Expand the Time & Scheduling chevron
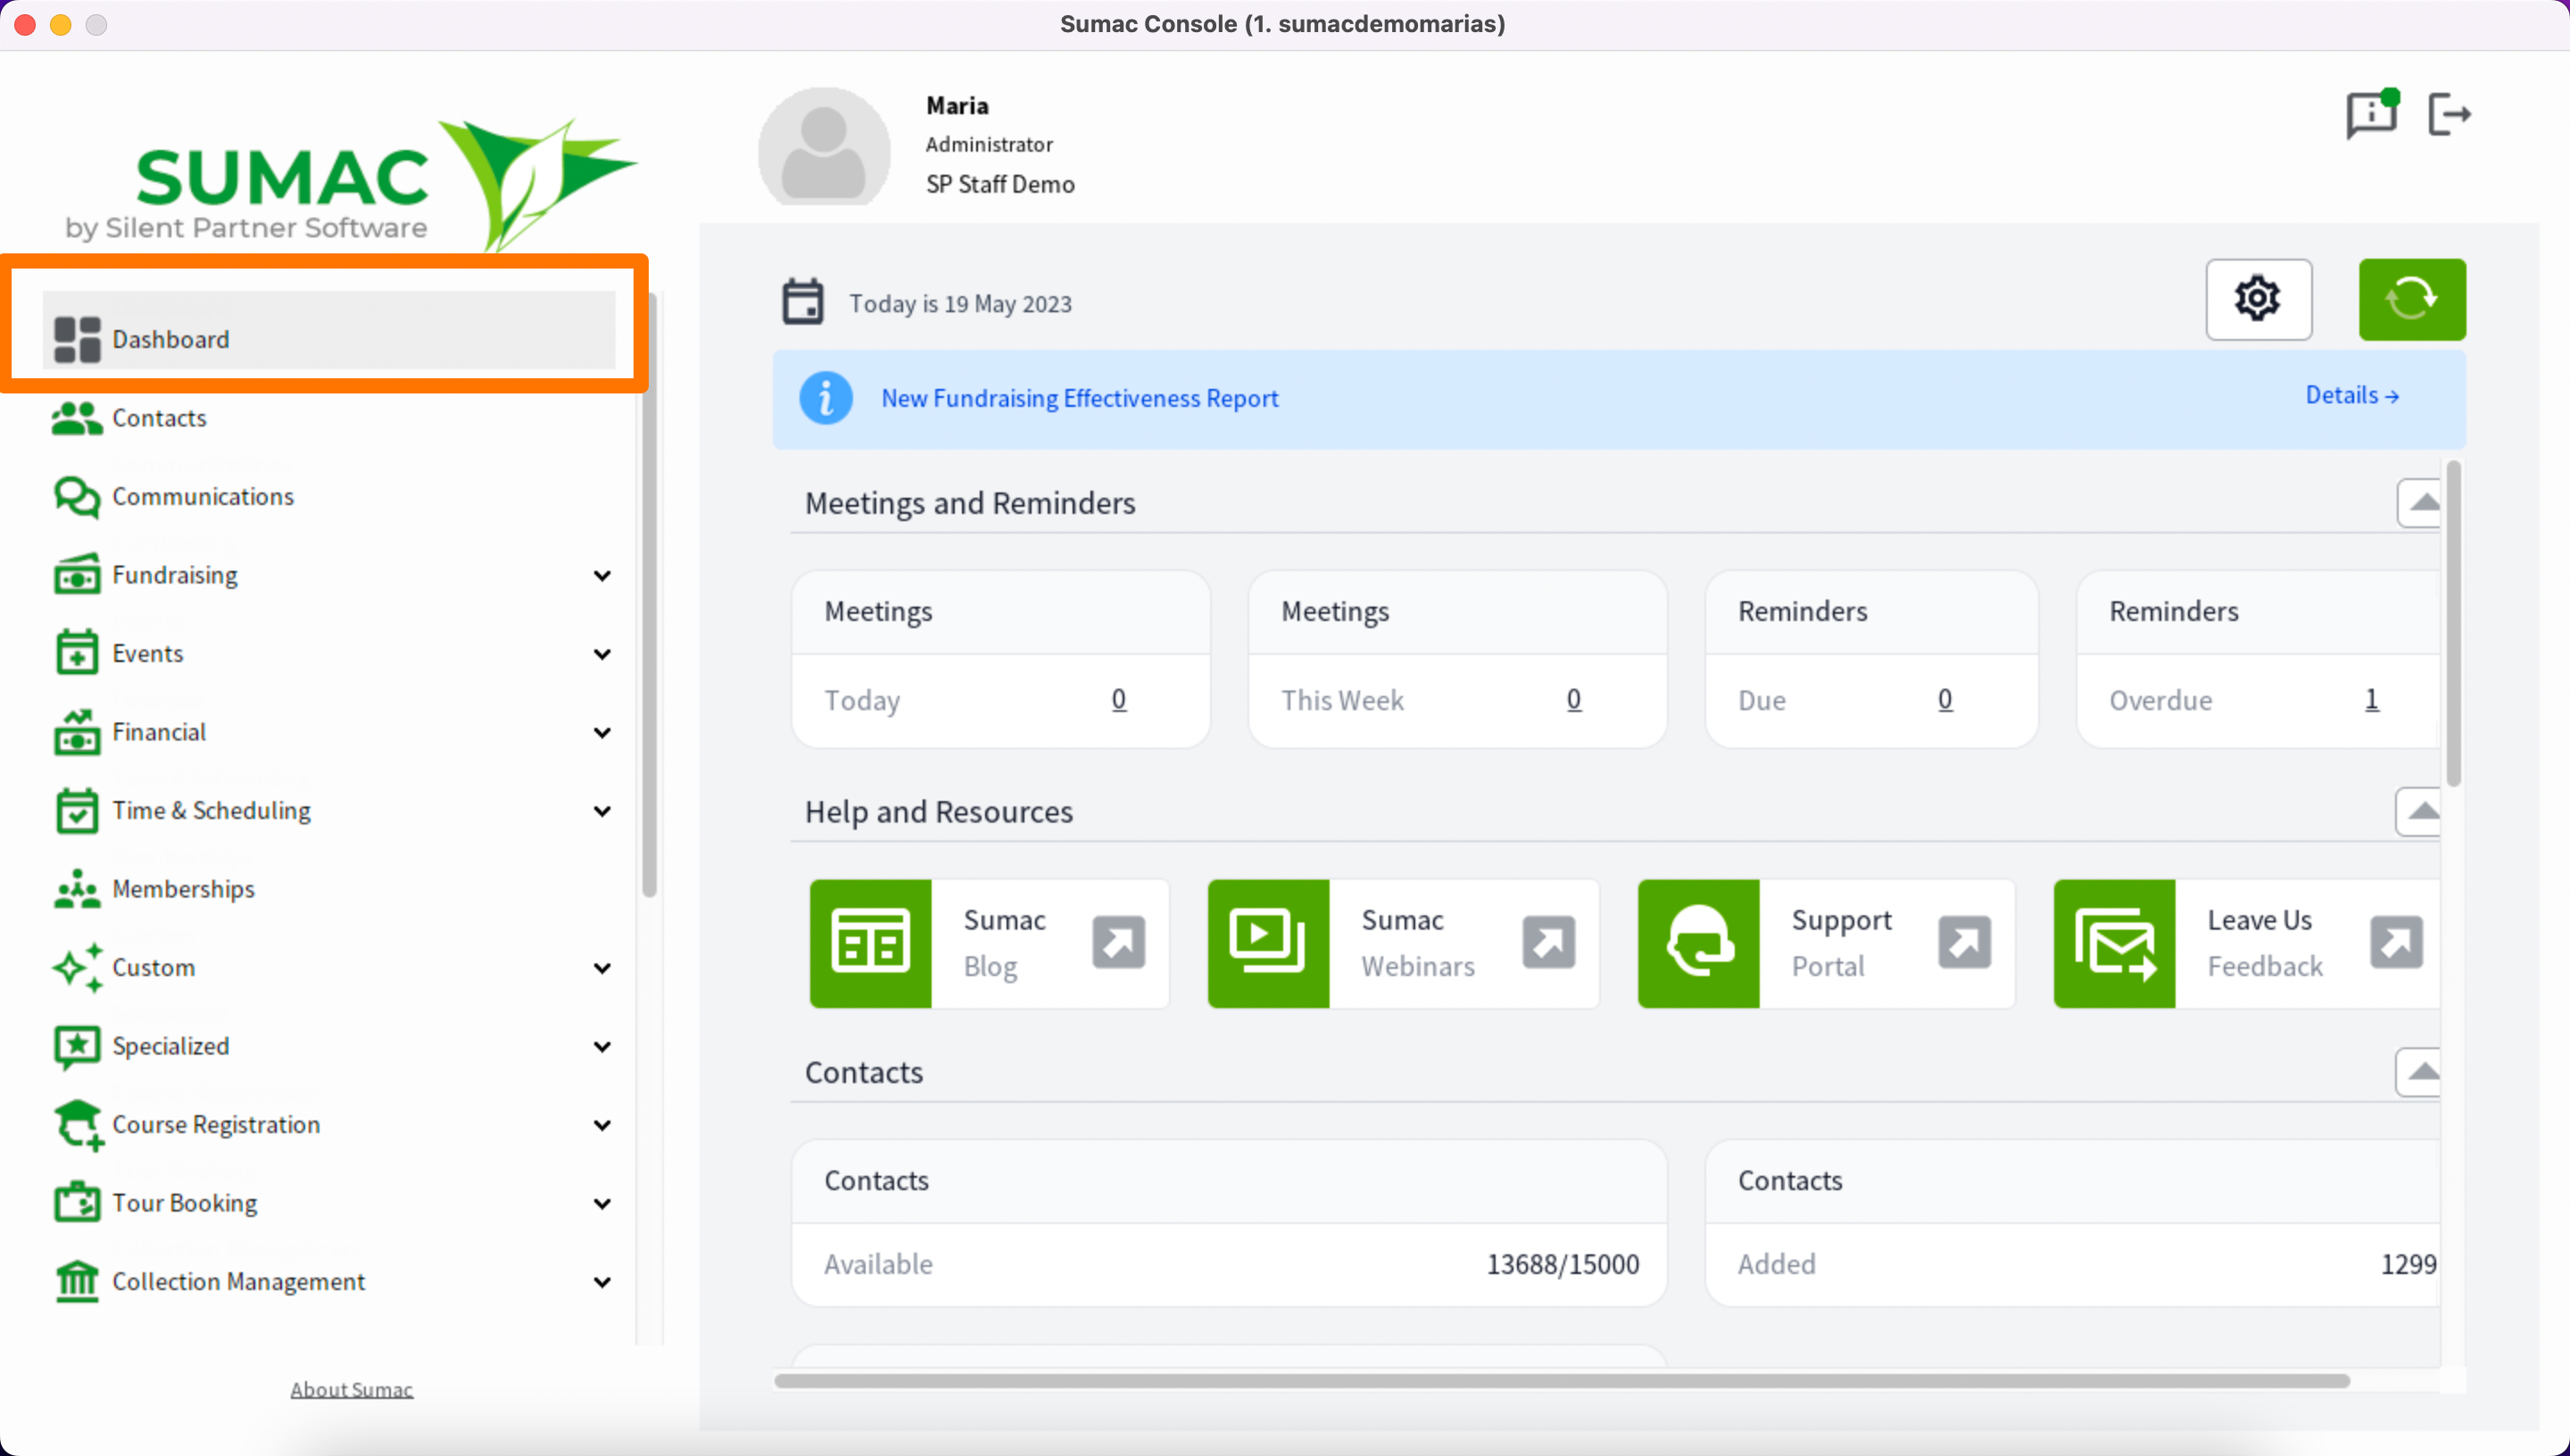 point(602,811)
